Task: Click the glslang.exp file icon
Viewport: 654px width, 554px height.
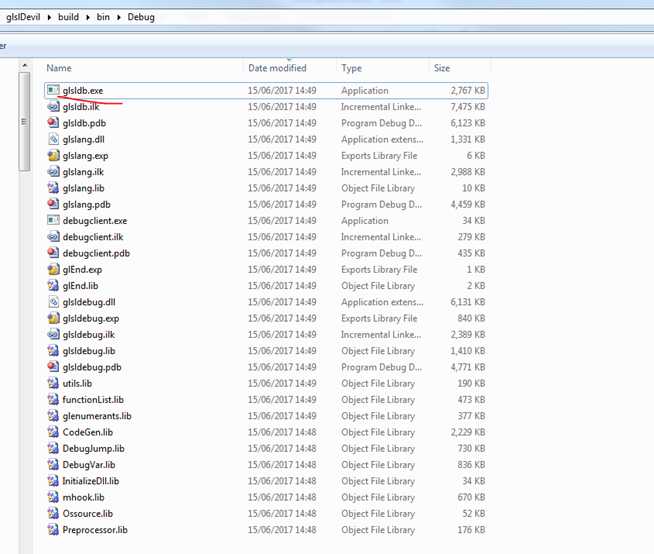Action: point(53,155)
